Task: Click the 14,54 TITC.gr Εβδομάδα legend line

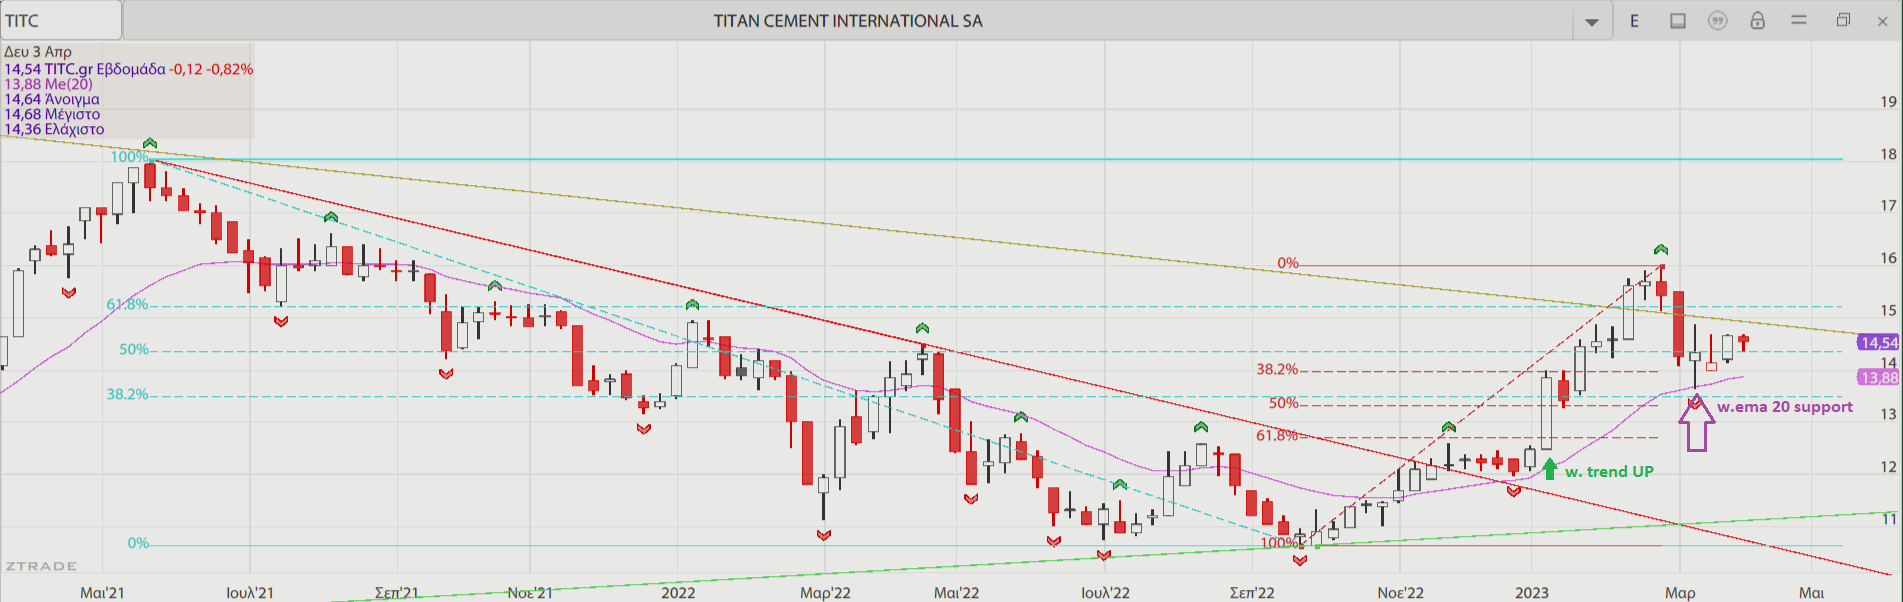Action: tap(128, 69)
